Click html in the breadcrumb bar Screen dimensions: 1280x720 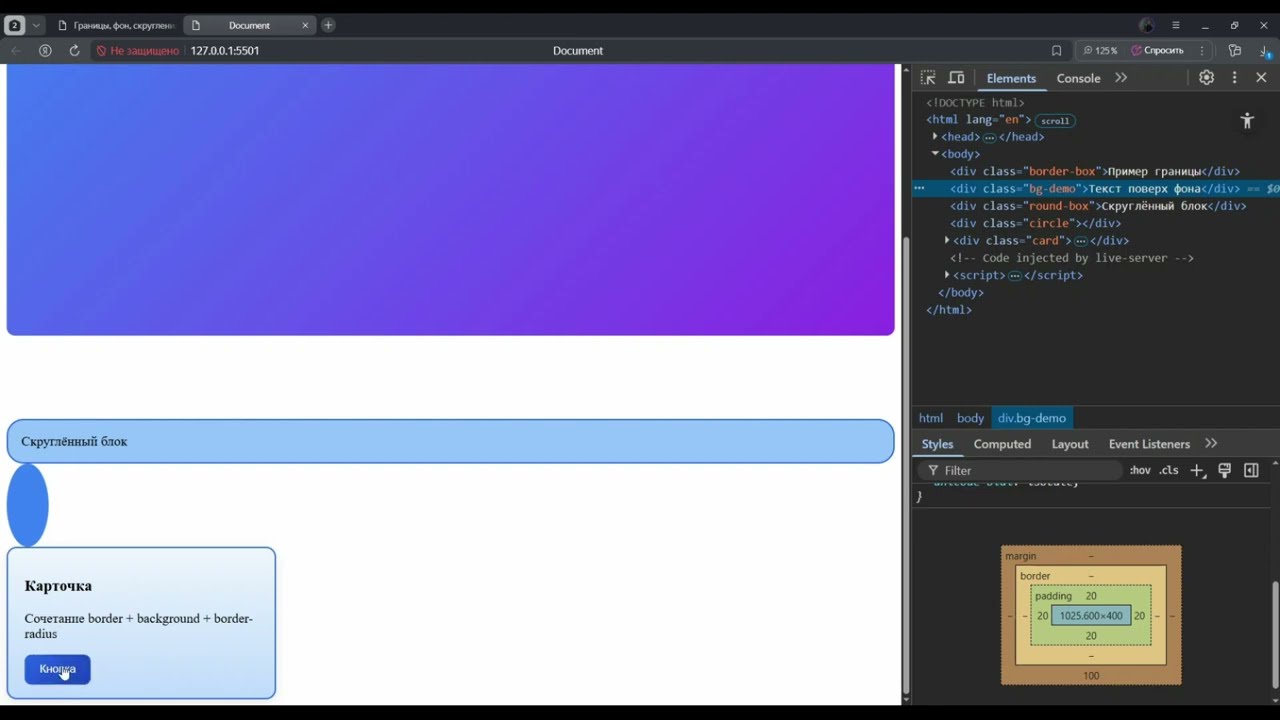[x=930, y=418]
